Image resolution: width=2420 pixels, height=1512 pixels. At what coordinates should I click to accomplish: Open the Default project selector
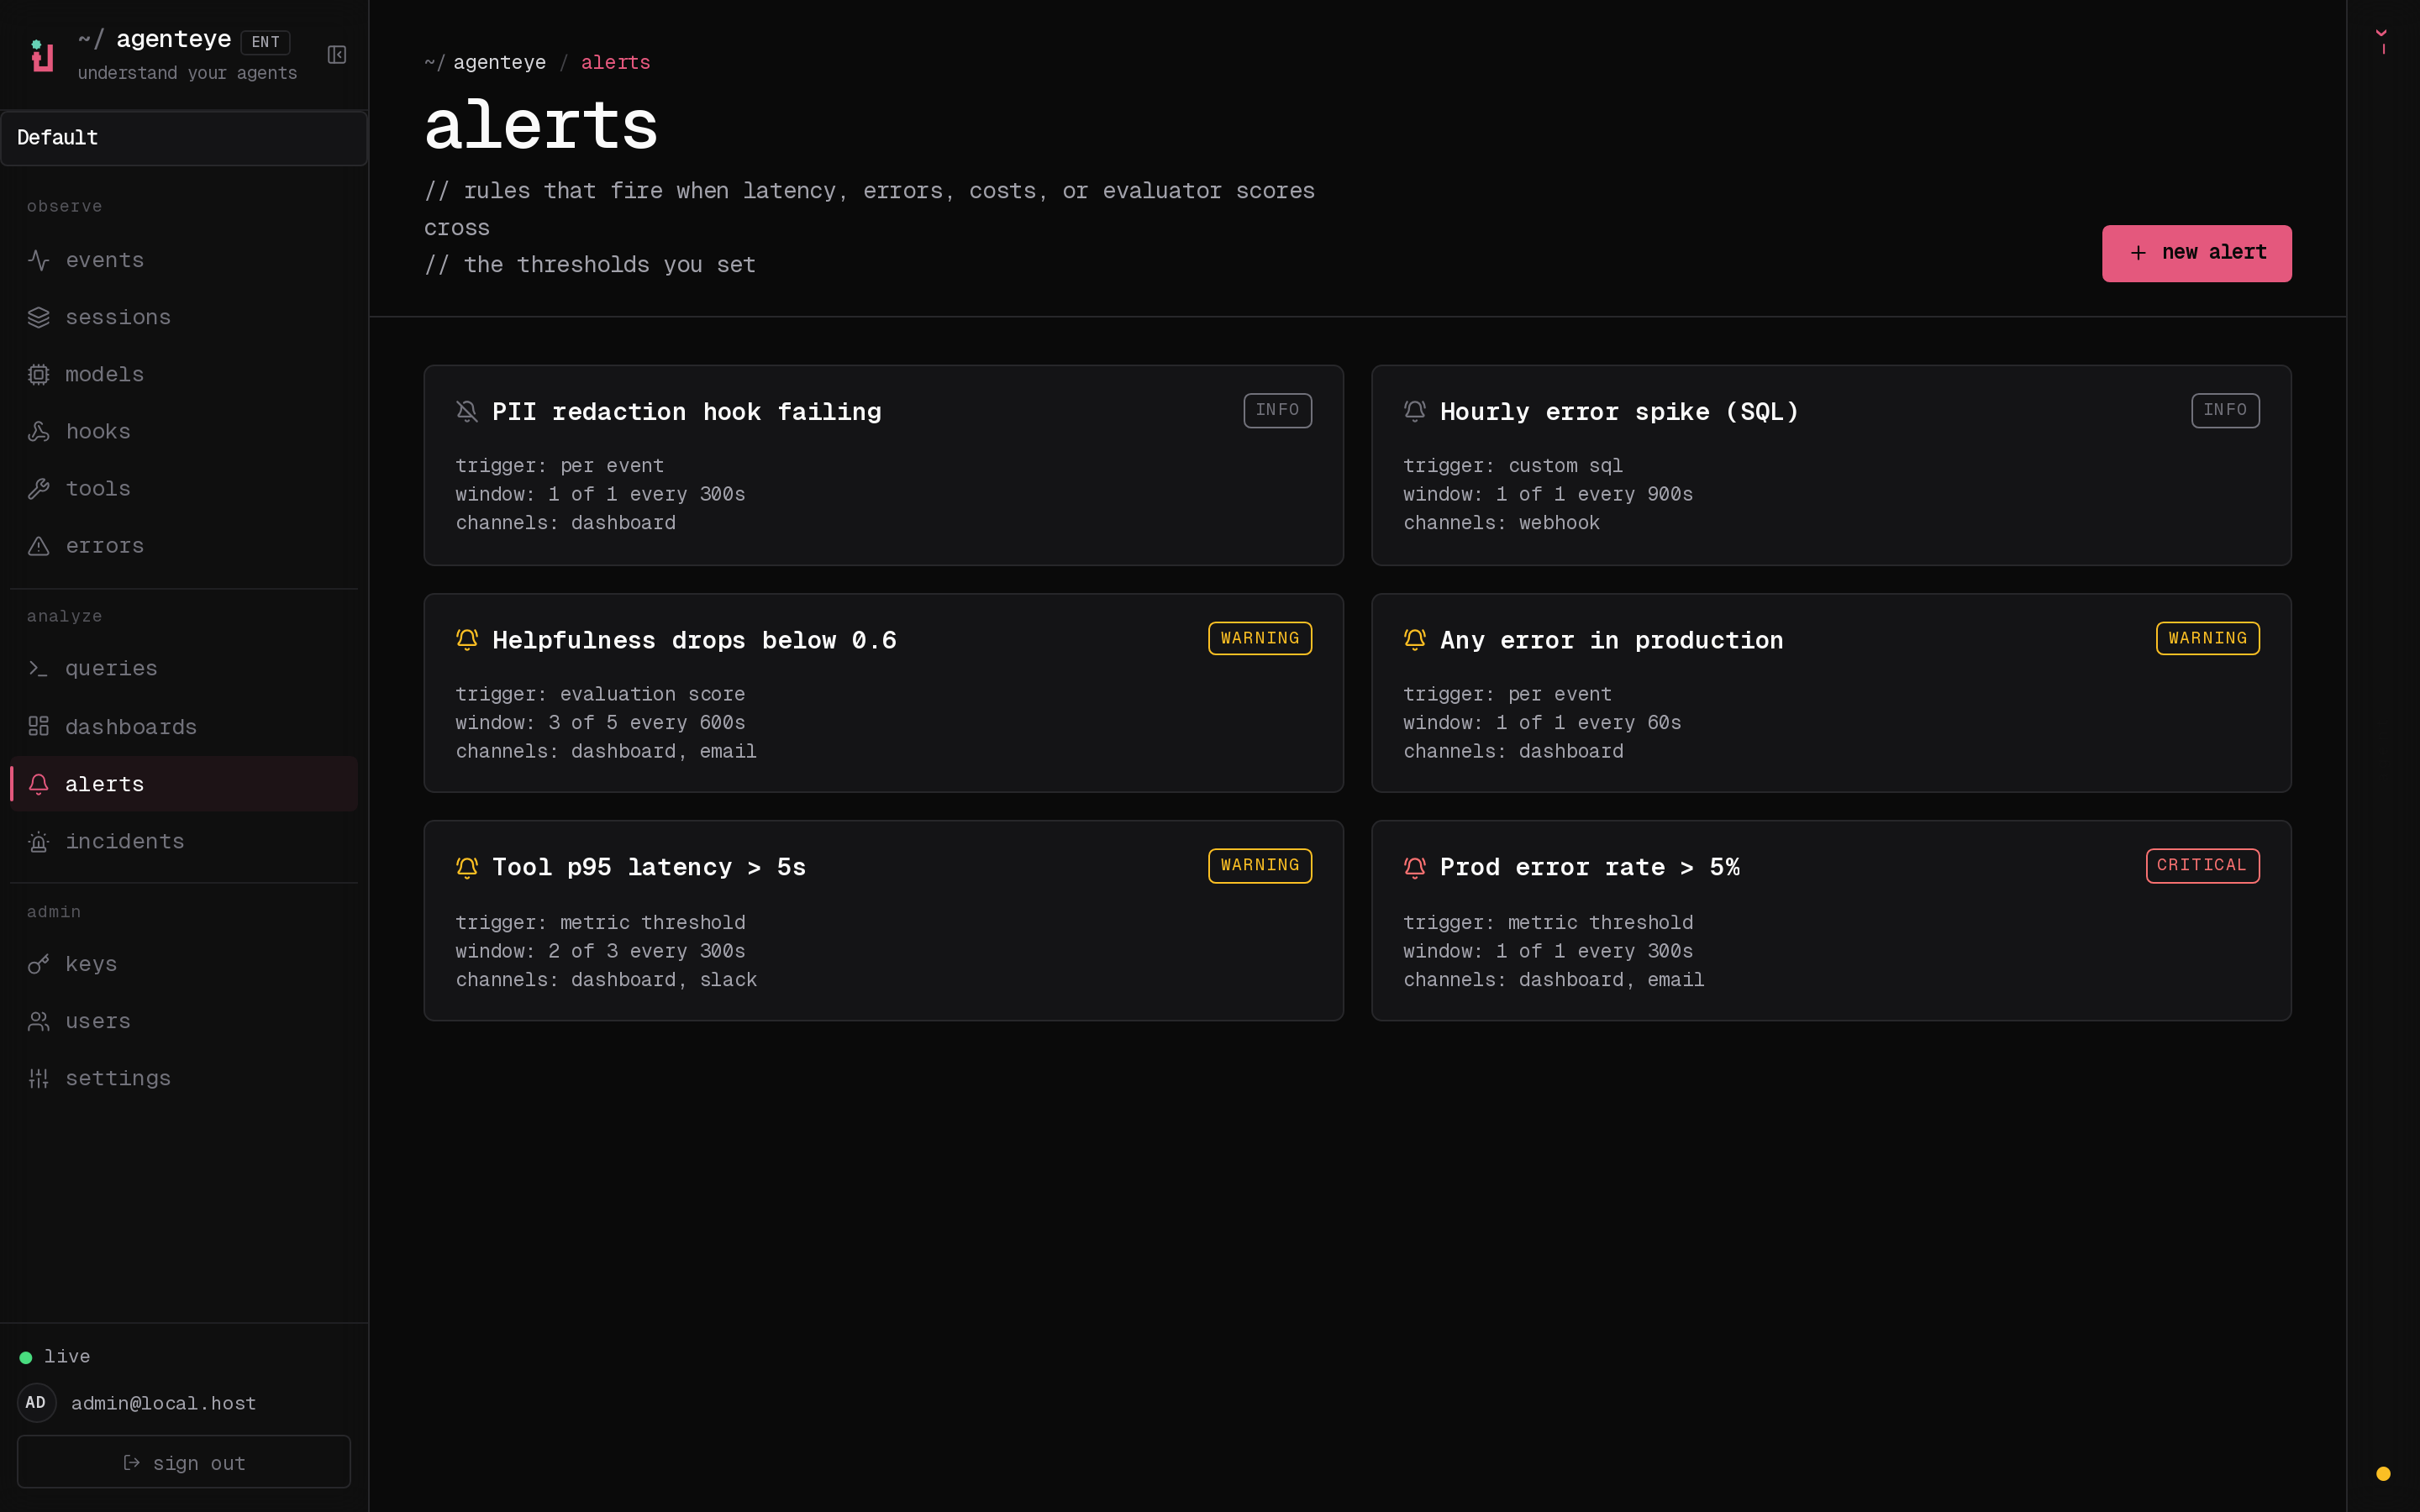tap(184, 138)
